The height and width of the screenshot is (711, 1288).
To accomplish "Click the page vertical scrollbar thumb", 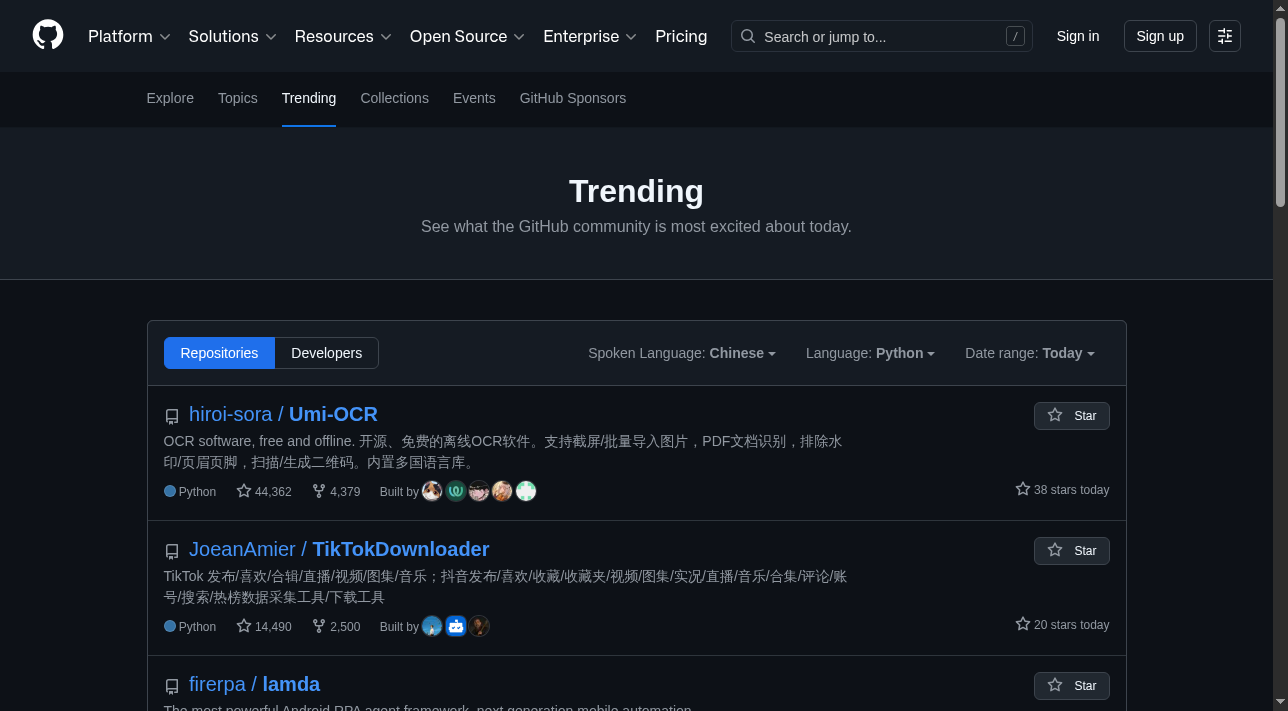I will tap(1280, 111).
